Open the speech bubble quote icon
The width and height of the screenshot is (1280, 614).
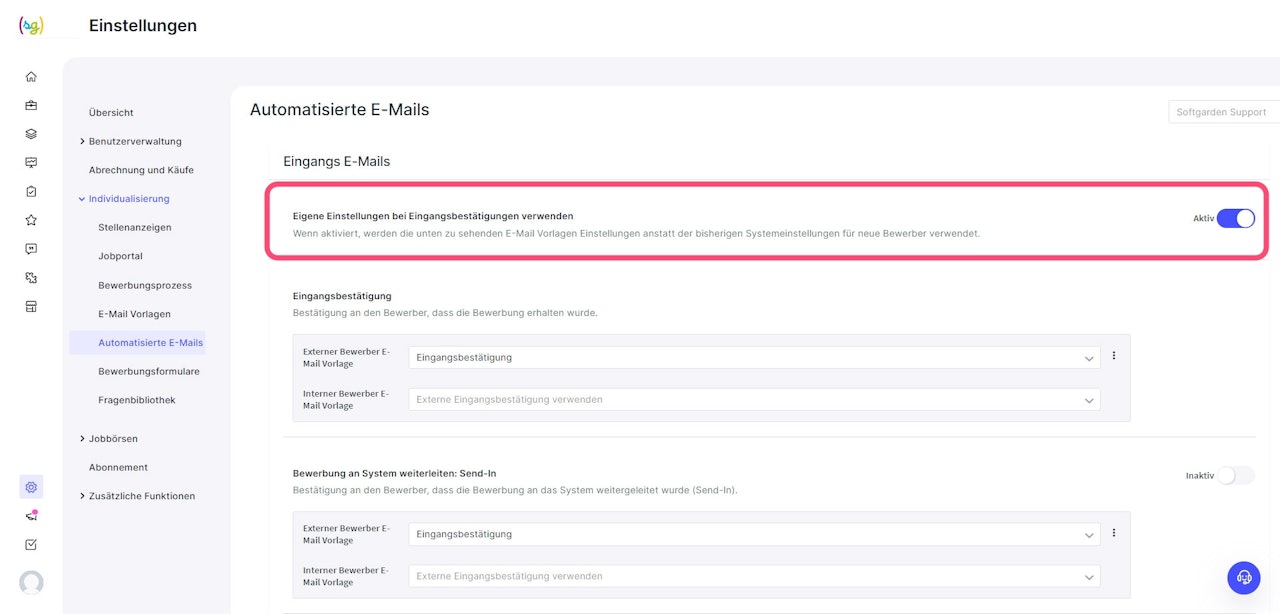[x=31, y=249]
